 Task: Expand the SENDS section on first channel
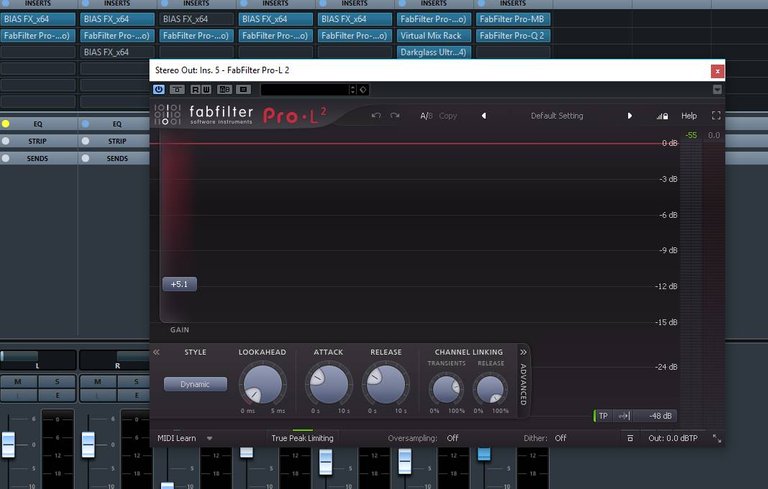point(37,158)
